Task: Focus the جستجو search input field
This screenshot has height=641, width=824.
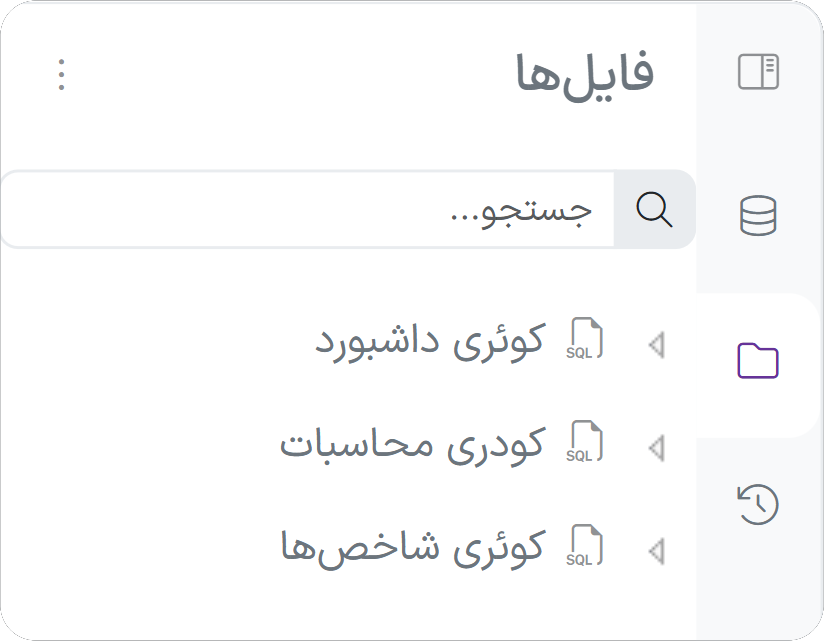Action: click(x=310, y=209)
